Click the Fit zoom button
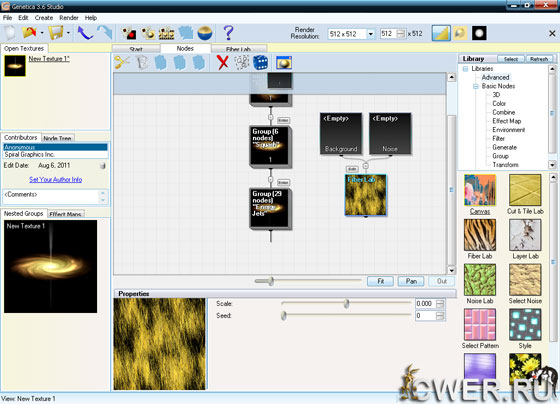The height and width of the screenshot is (404, 560). 380,281
